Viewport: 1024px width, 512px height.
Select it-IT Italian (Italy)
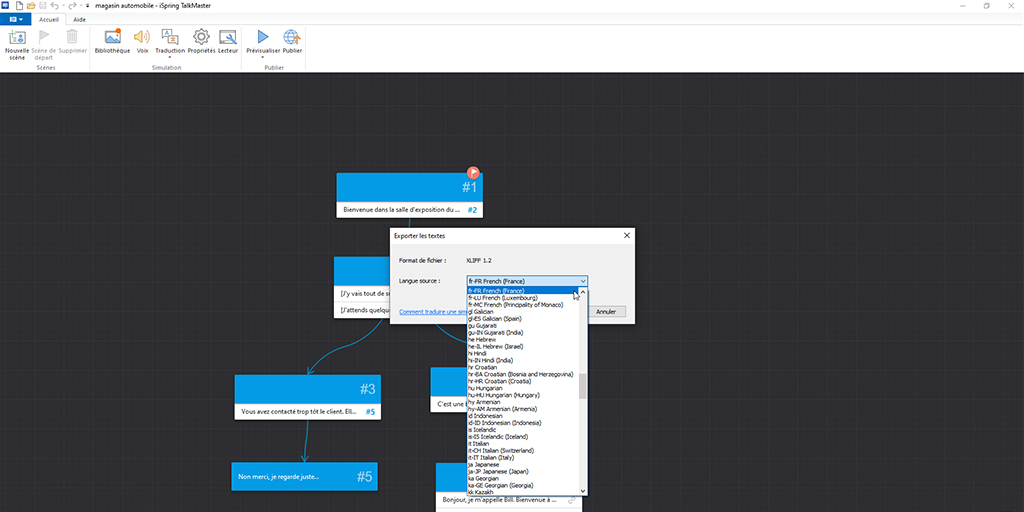(522, 458)
